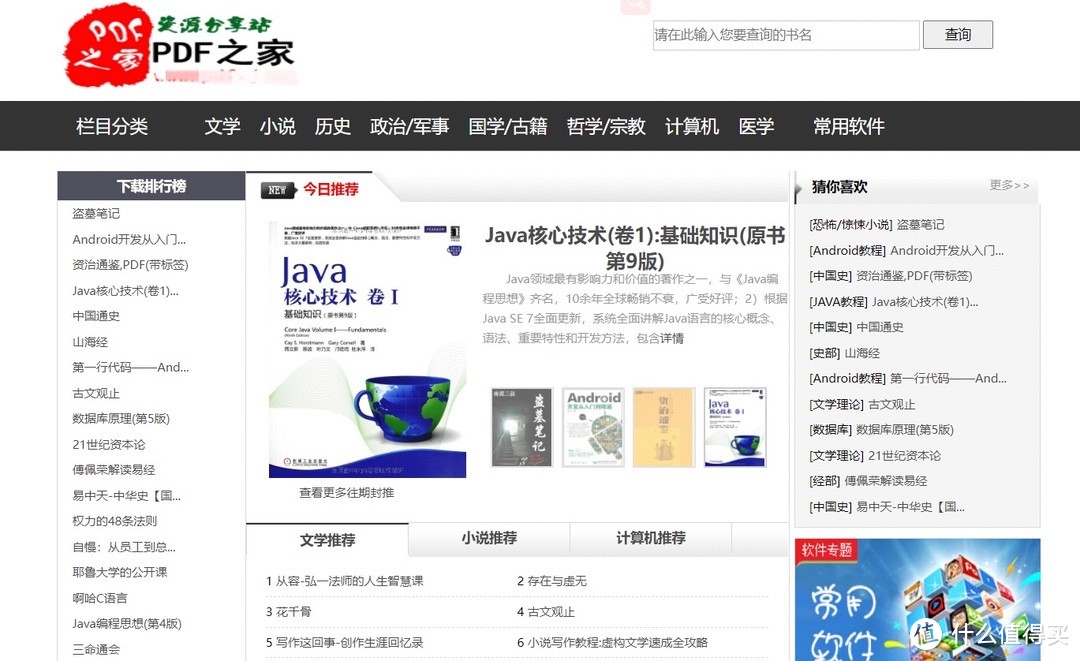The width and height of the screenshot is (1080, 661).
Task: Click 详情 at the end of the description
Action: (672, 338)
